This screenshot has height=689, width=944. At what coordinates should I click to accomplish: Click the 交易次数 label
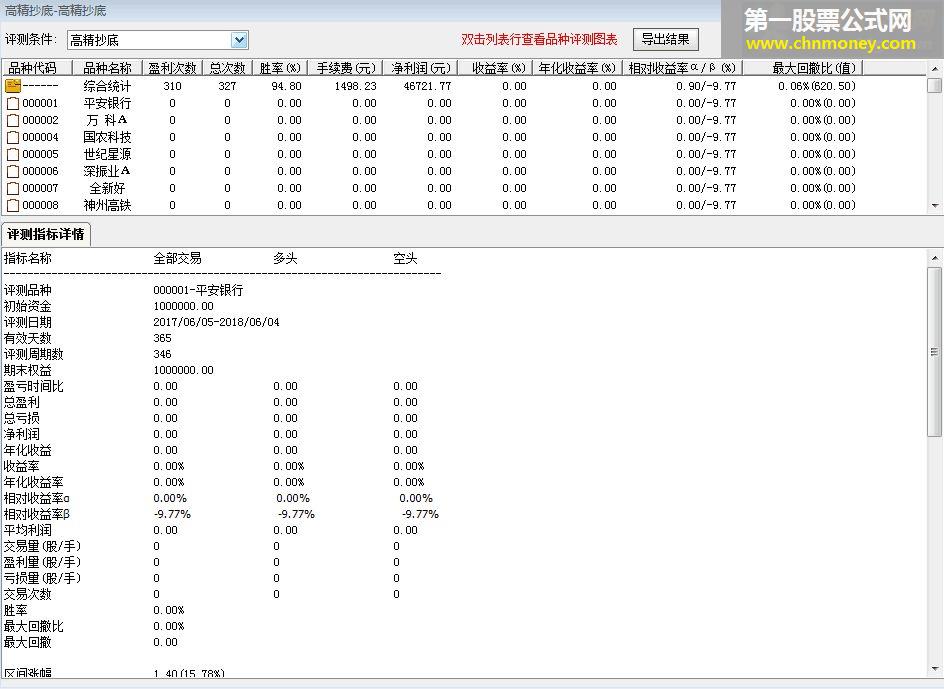tap(28, 594)
